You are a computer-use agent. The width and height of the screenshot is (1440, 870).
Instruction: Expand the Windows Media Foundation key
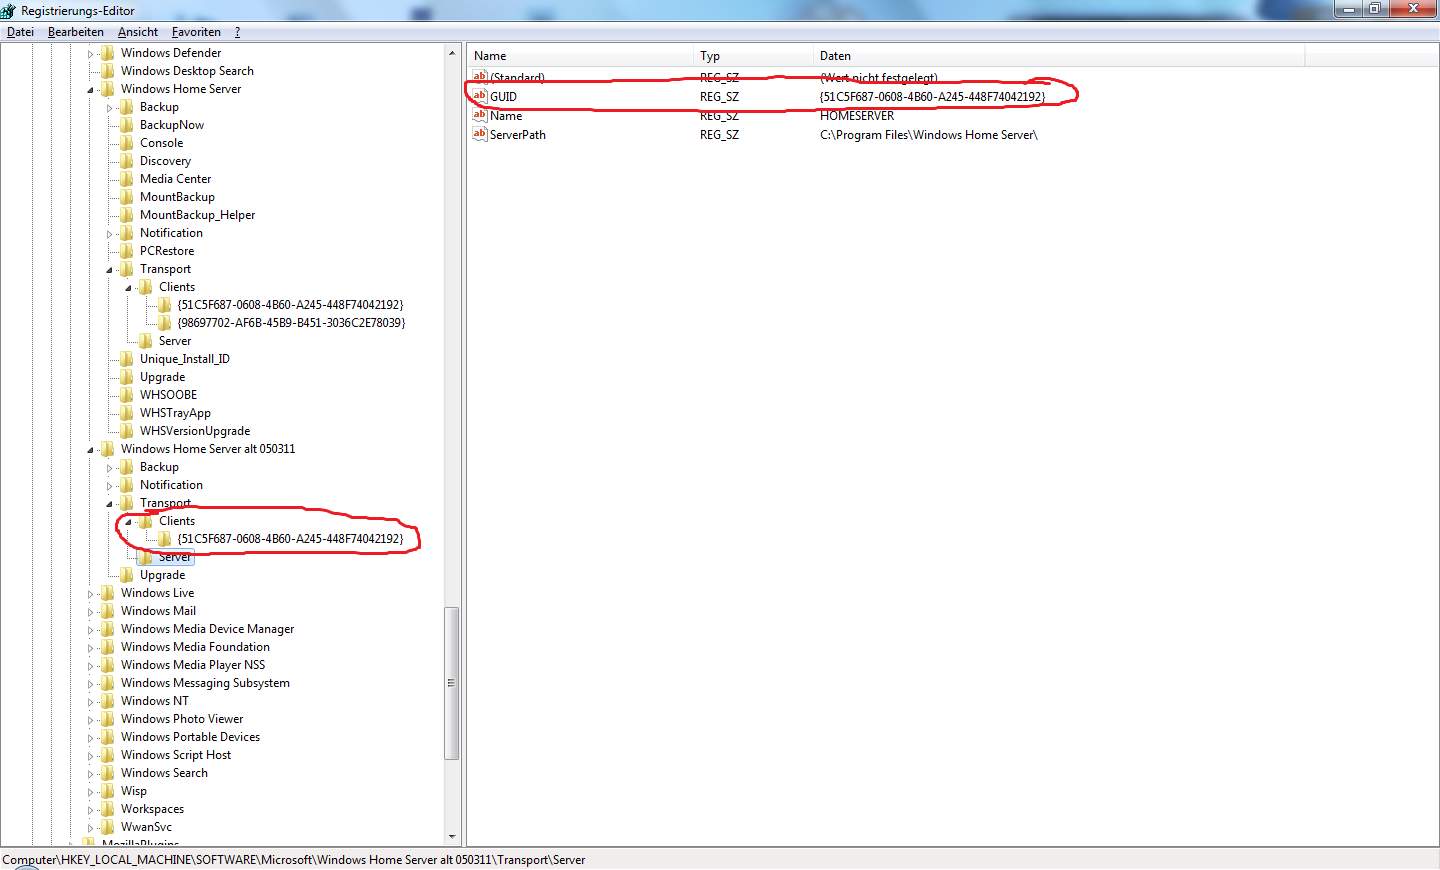tap(91, 648)
